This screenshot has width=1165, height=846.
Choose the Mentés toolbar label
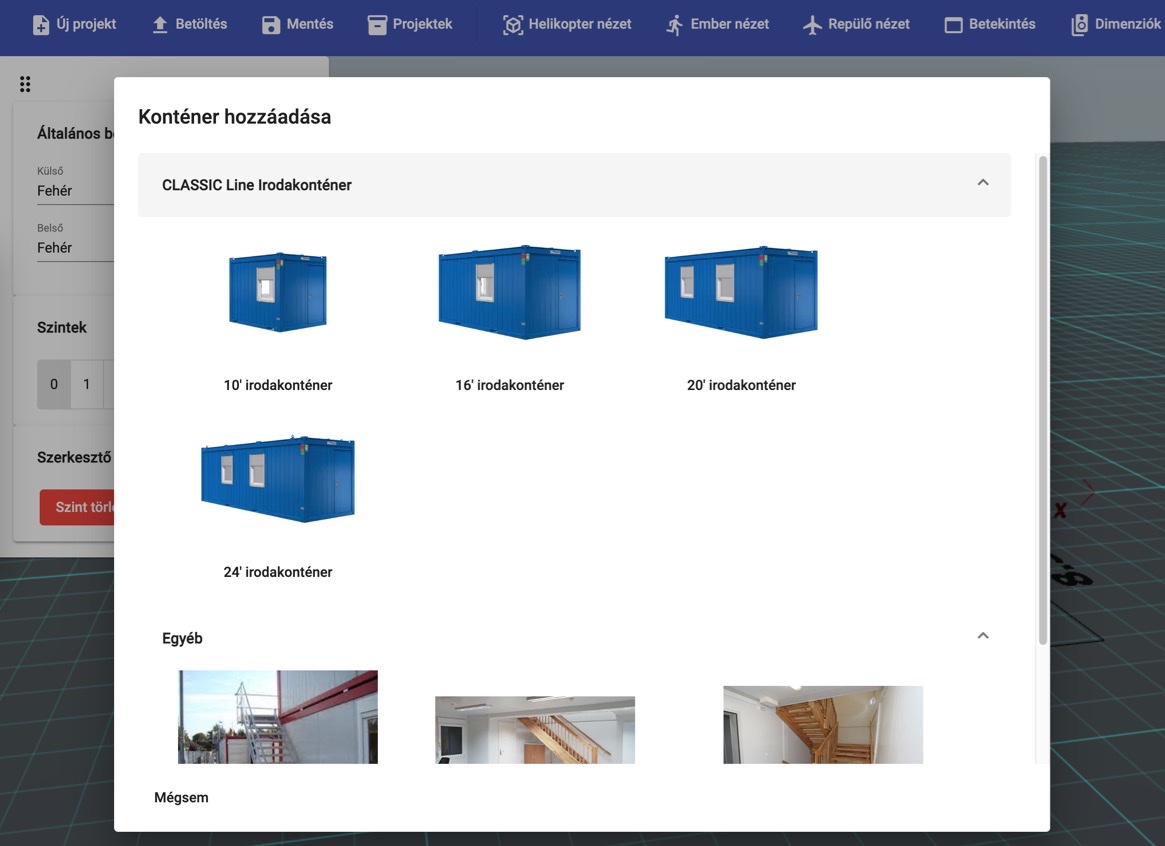(310, 24)
